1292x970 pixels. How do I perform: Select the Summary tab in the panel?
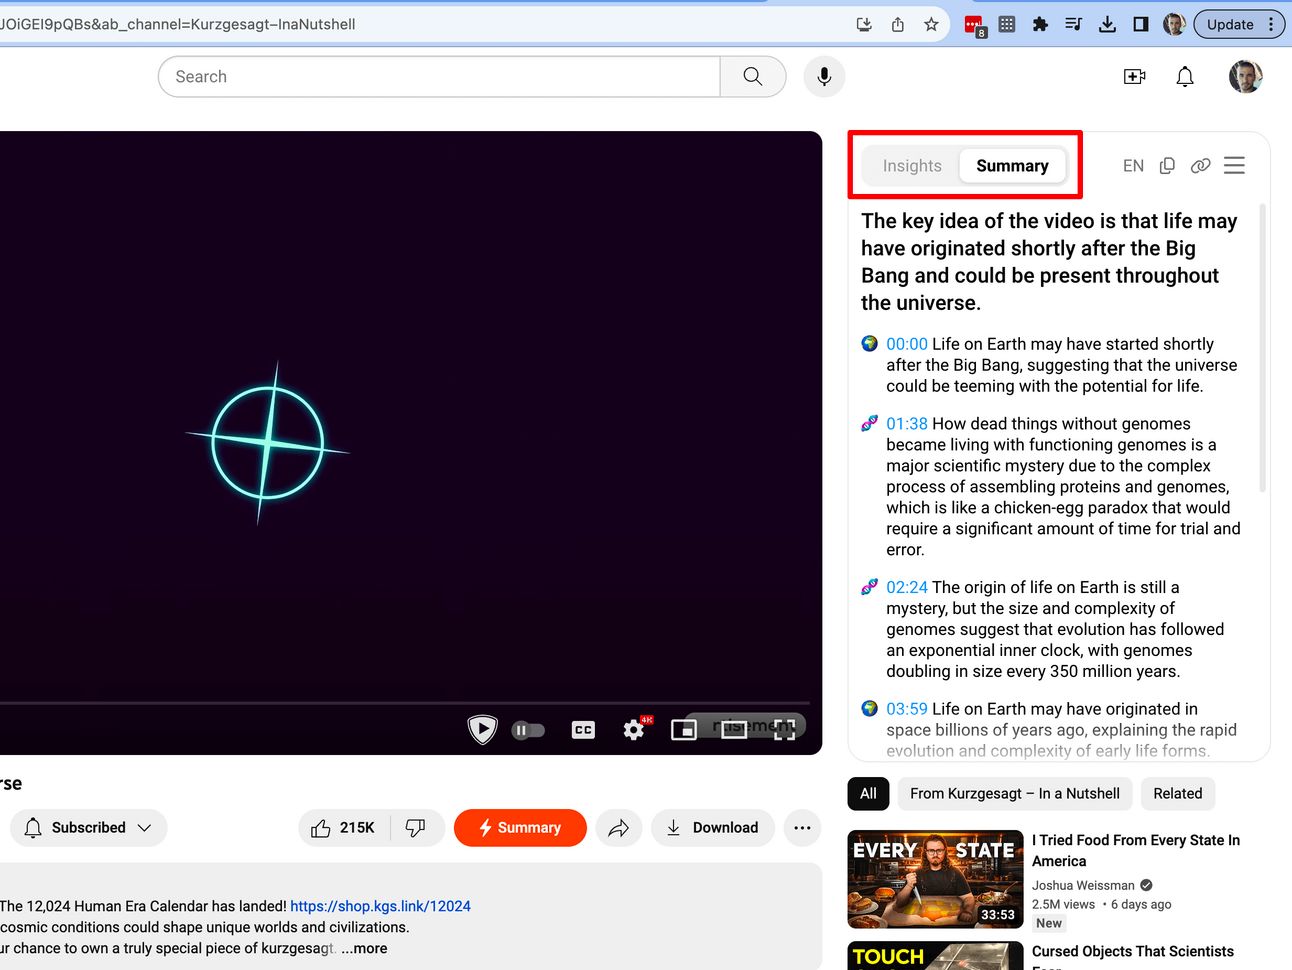pyautogui.click(x=1012, y=166)
